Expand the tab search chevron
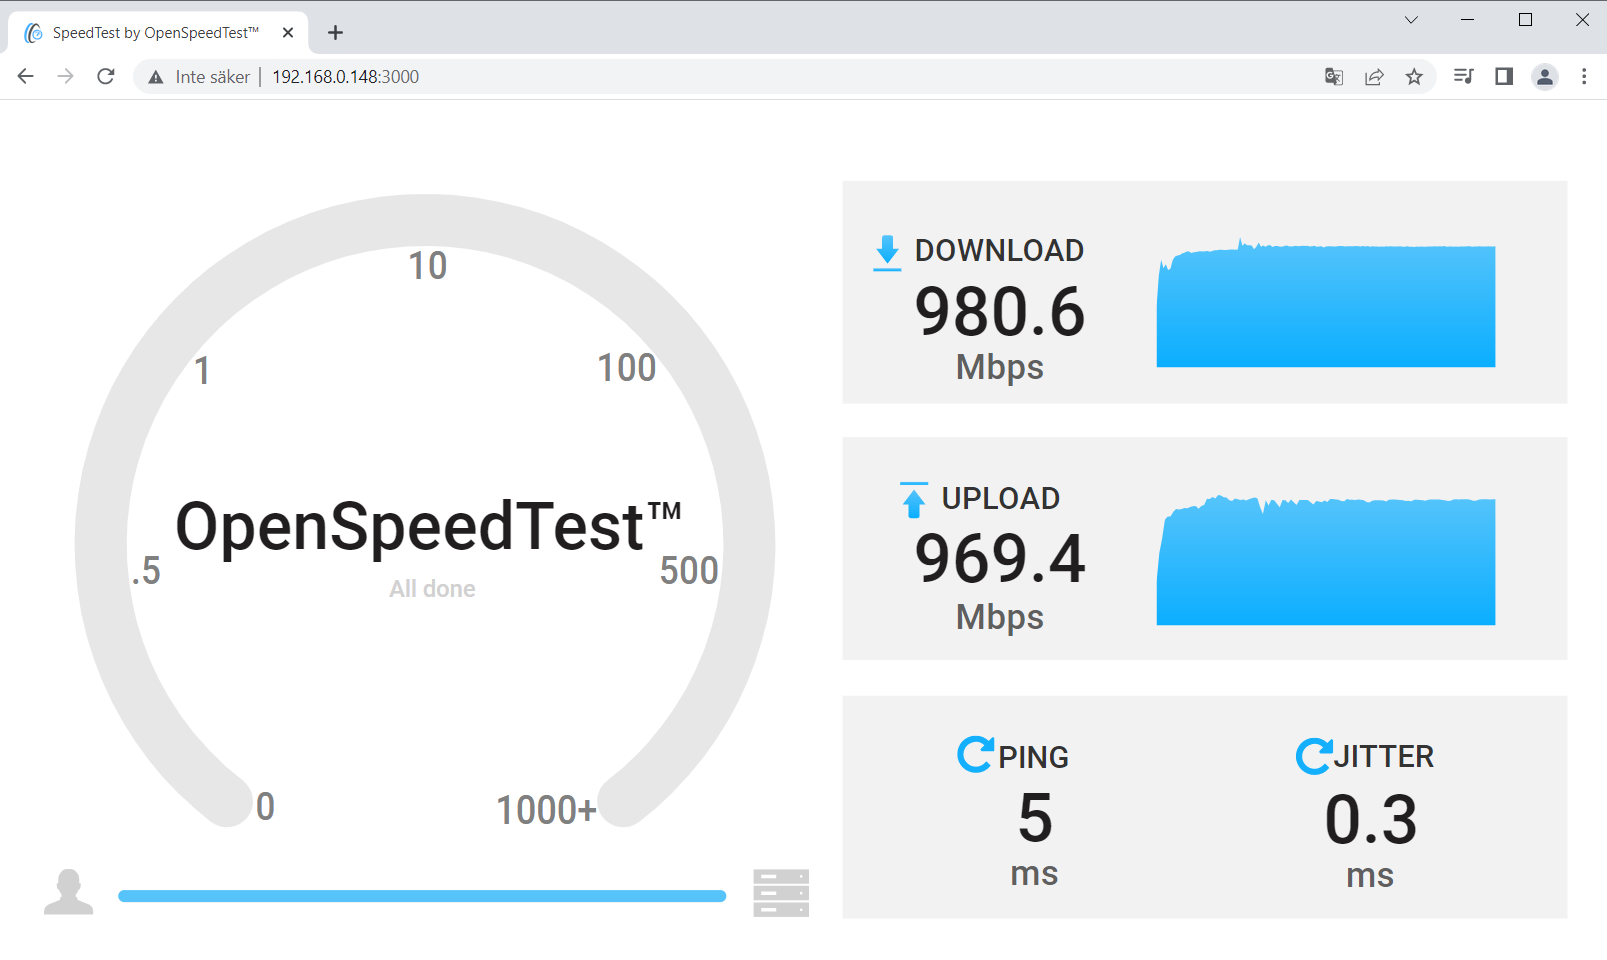1607x960 pixels. pos(1411,20)
